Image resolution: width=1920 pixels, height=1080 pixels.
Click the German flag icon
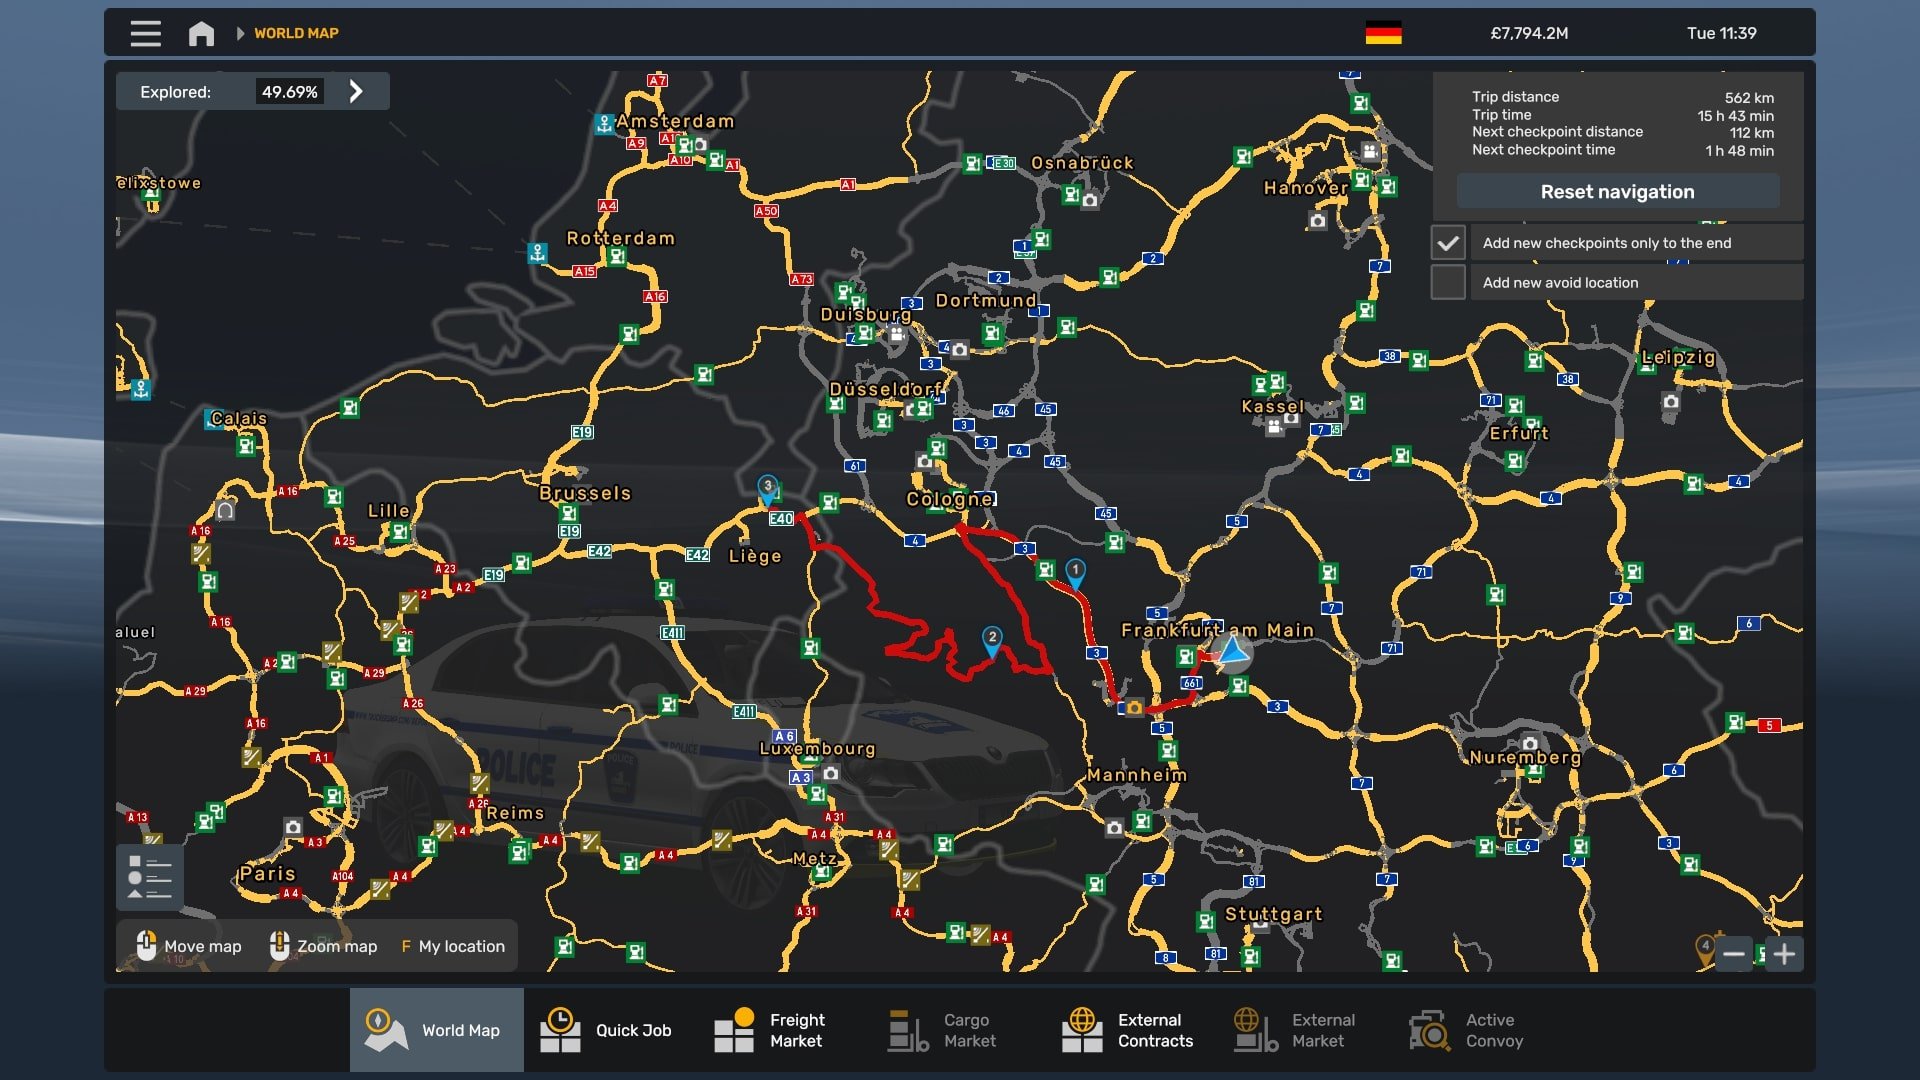(1383, 33)
